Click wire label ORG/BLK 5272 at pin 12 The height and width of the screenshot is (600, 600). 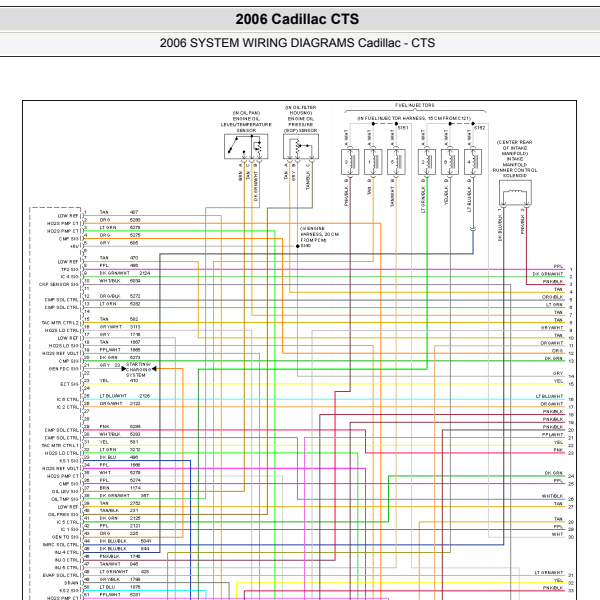pos(120,296)
